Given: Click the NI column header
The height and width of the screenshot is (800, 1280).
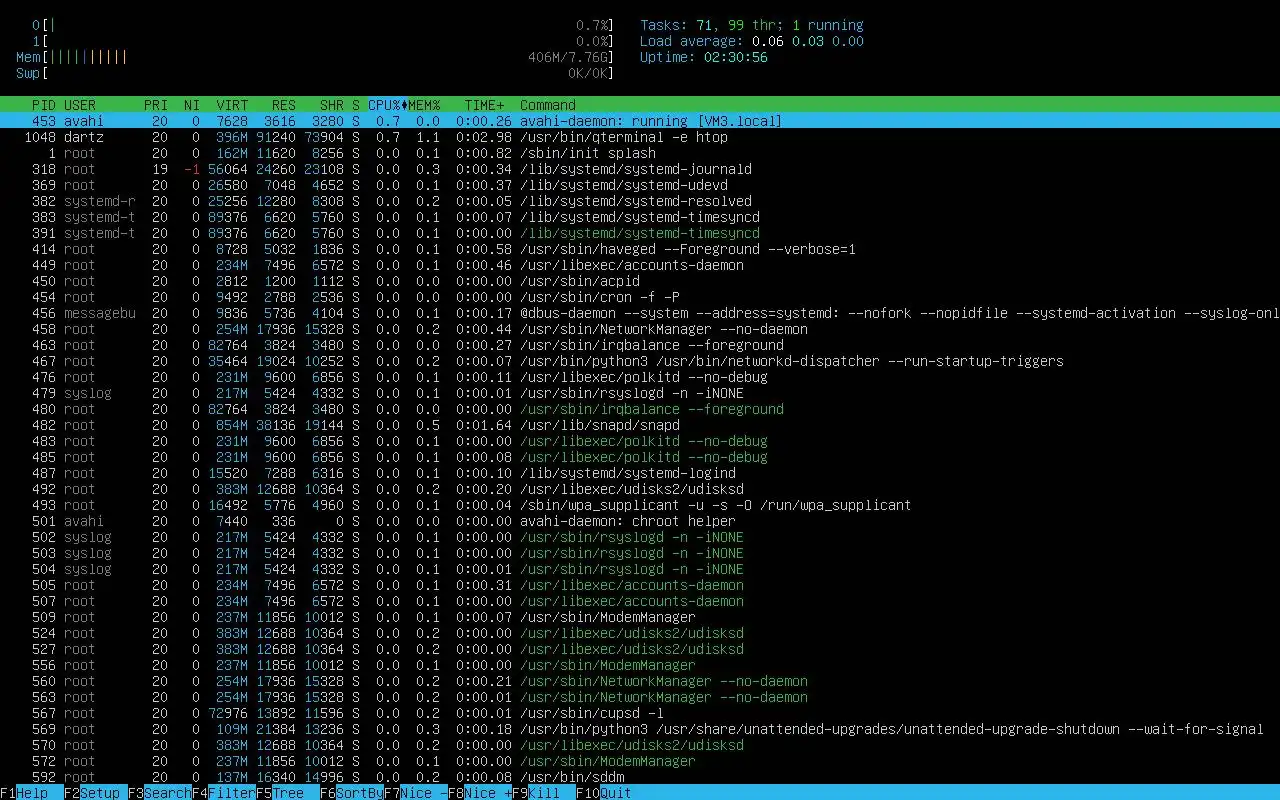Looking at the screenshot, I should (x=192, y=105).
